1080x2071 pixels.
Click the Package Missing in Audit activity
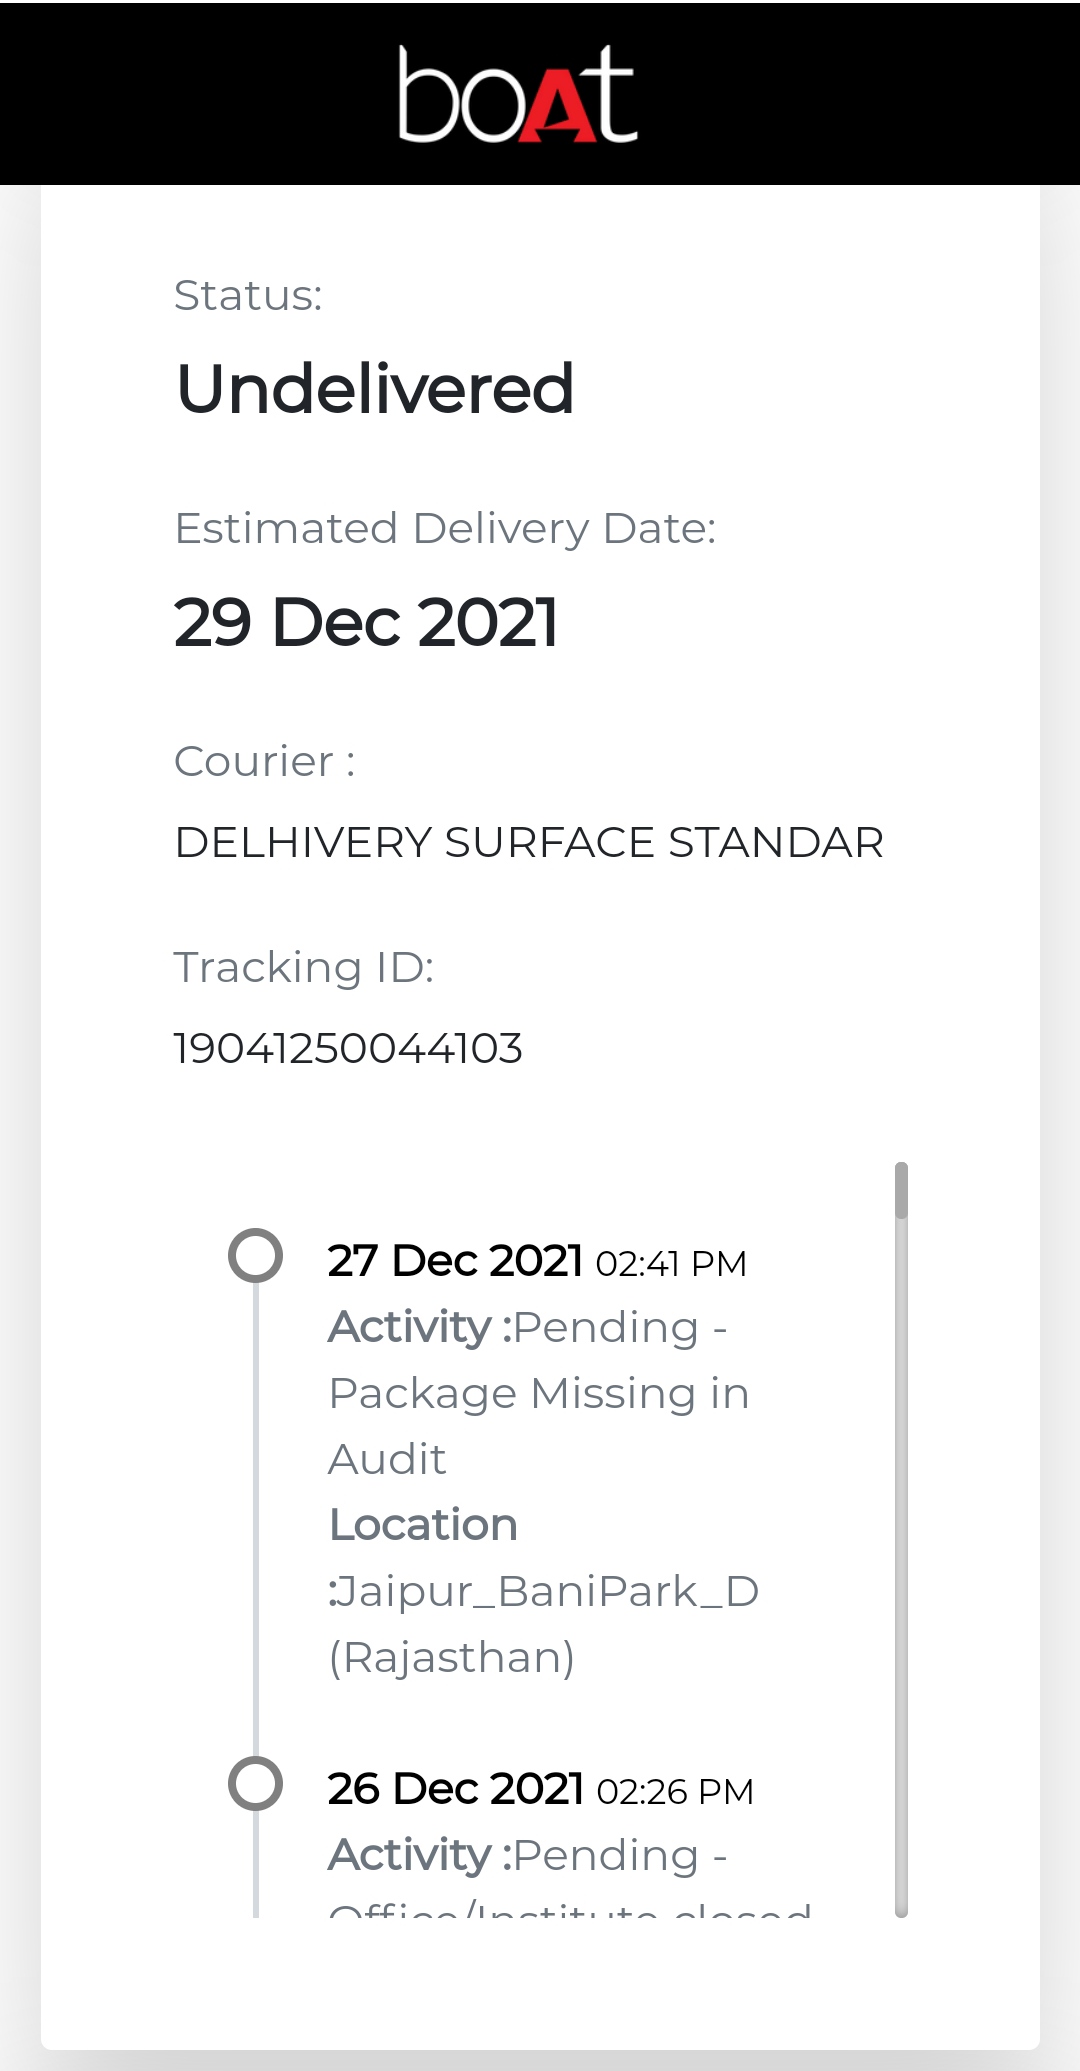click(538, 1394)
